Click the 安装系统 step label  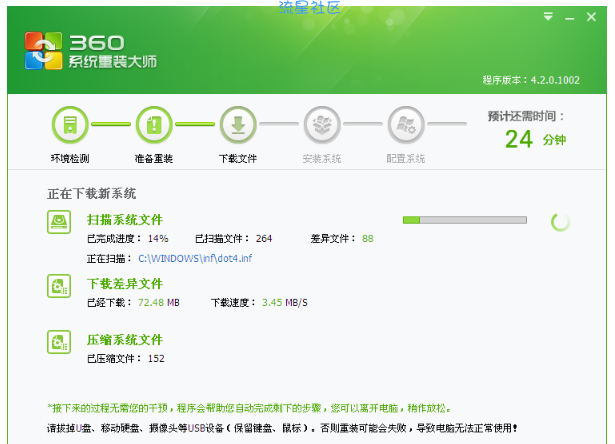(x=322, y=158)
